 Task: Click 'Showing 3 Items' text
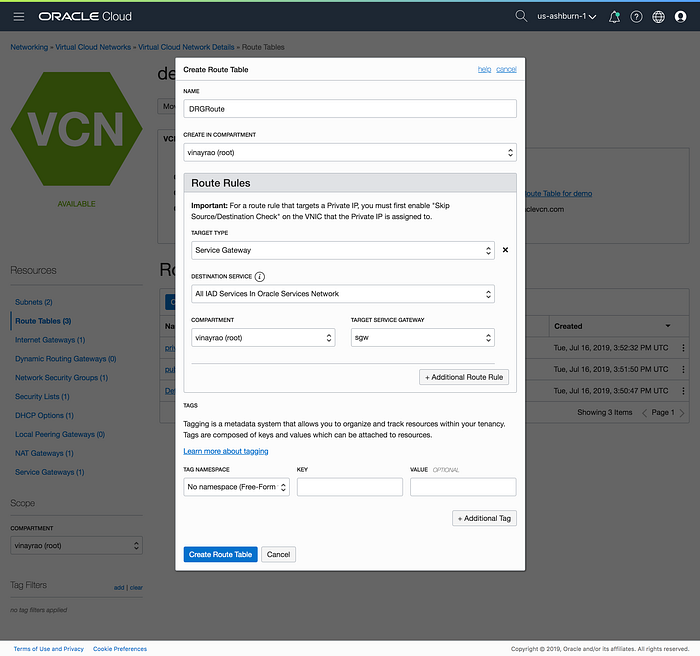tap(604, 413)
